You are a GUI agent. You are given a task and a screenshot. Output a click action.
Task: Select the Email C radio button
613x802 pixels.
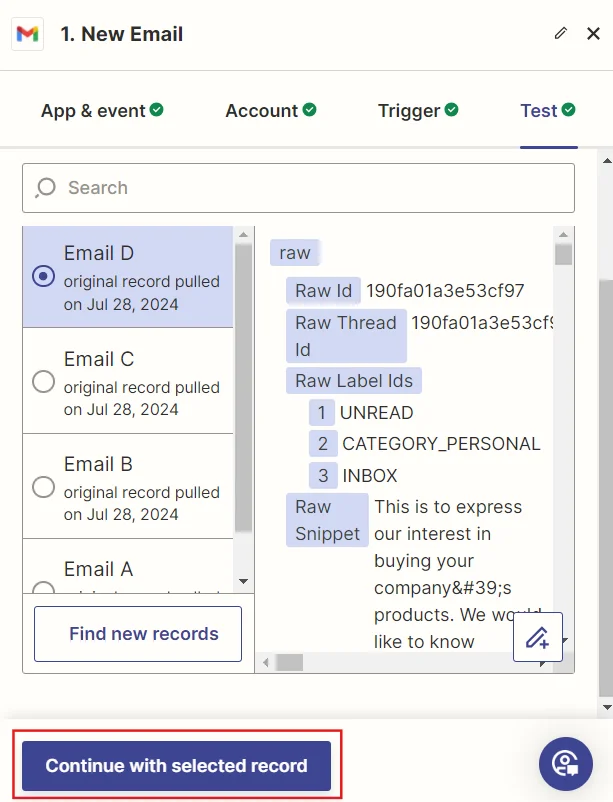click(43, 382)
